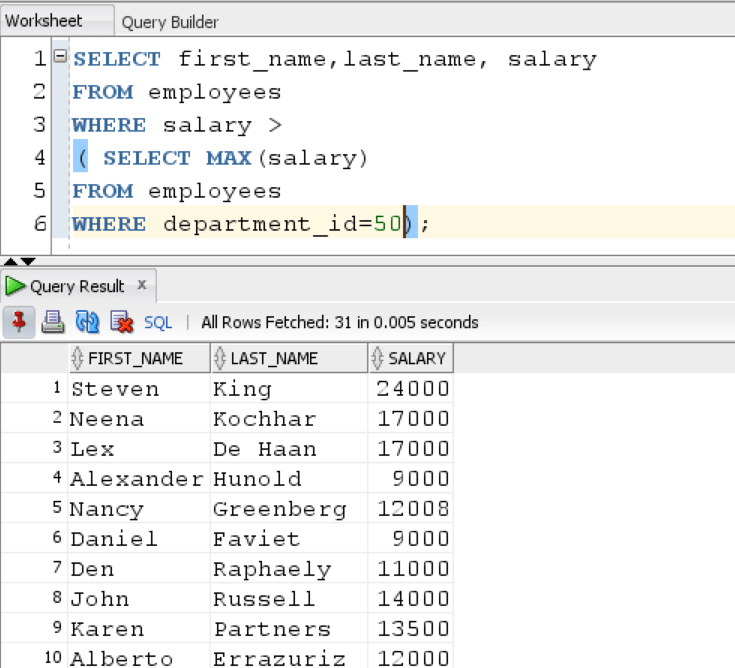Click the print results icon
The image size is (735, 668).
pyautogui.click(x=52, y=322)
